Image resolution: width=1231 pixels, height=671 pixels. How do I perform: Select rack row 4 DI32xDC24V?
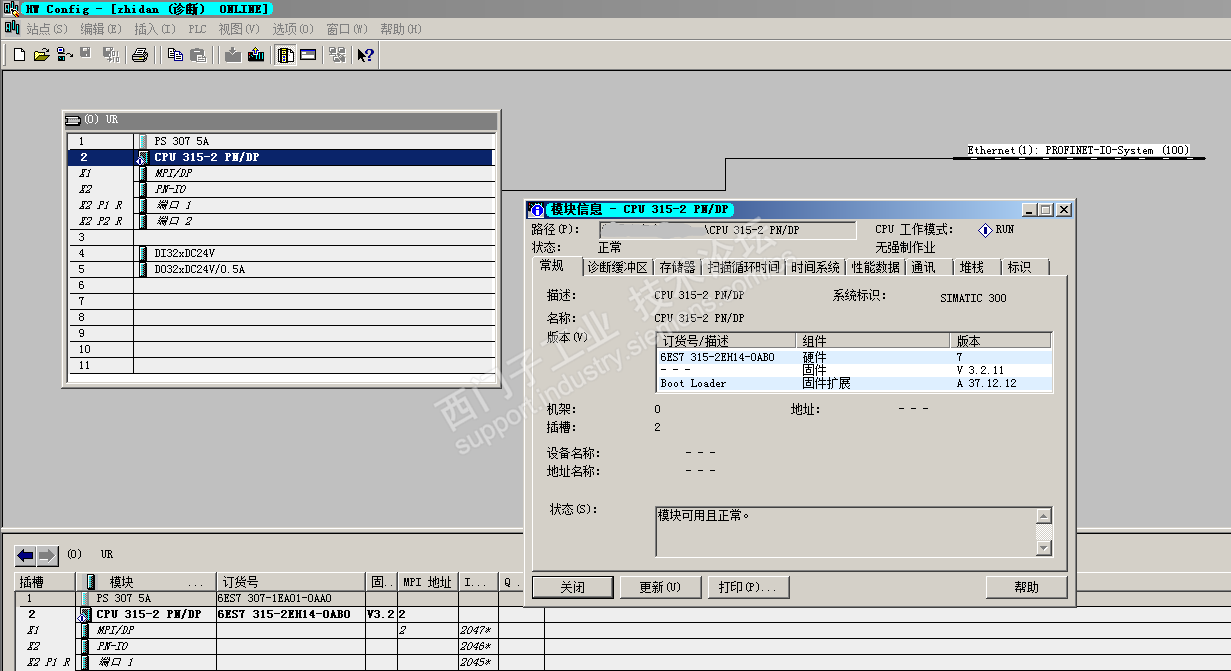pyautogui.click(x=281, y=253)
